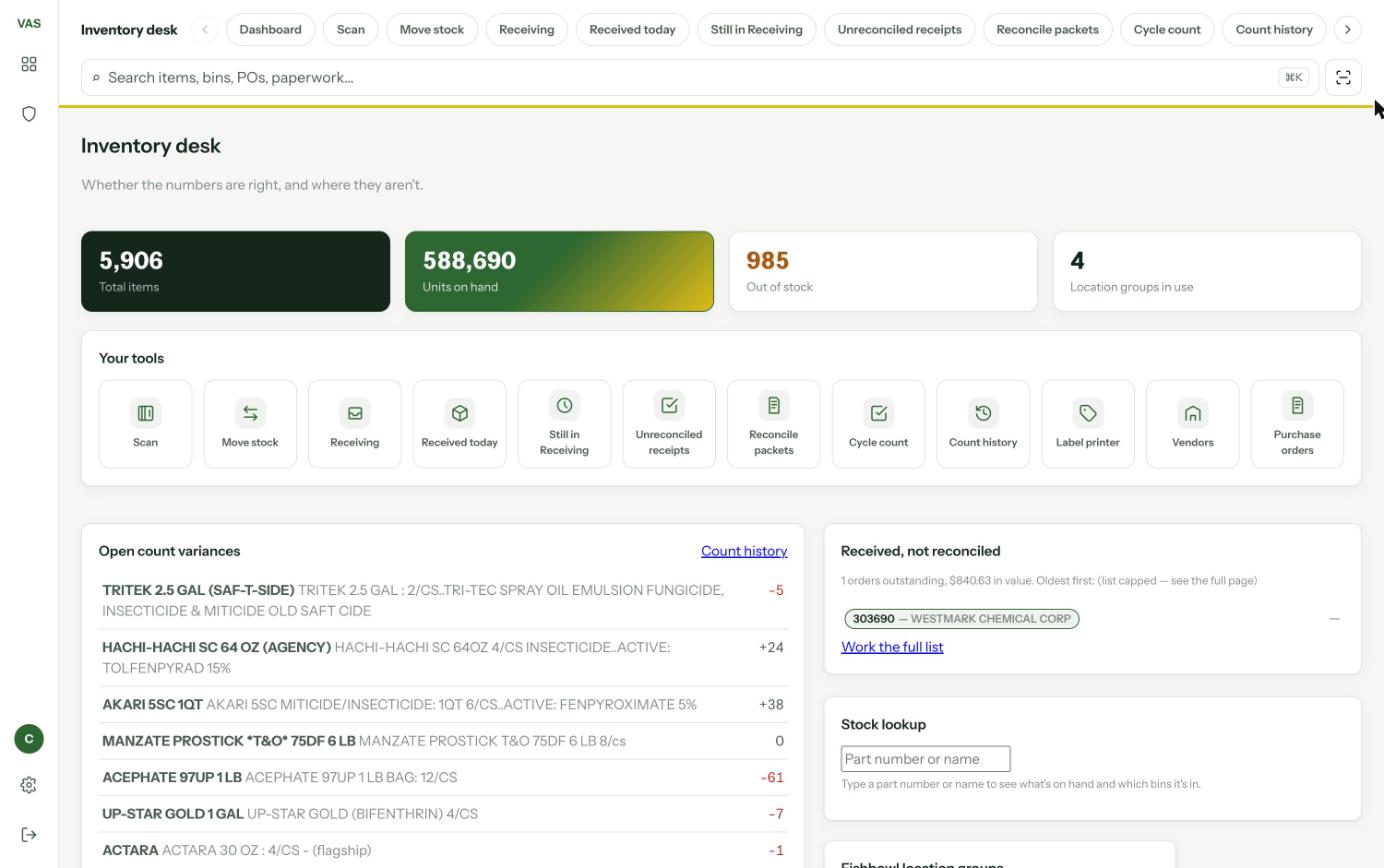
Task: Switch to the Scan nav tab
Action: pos(351,29)
